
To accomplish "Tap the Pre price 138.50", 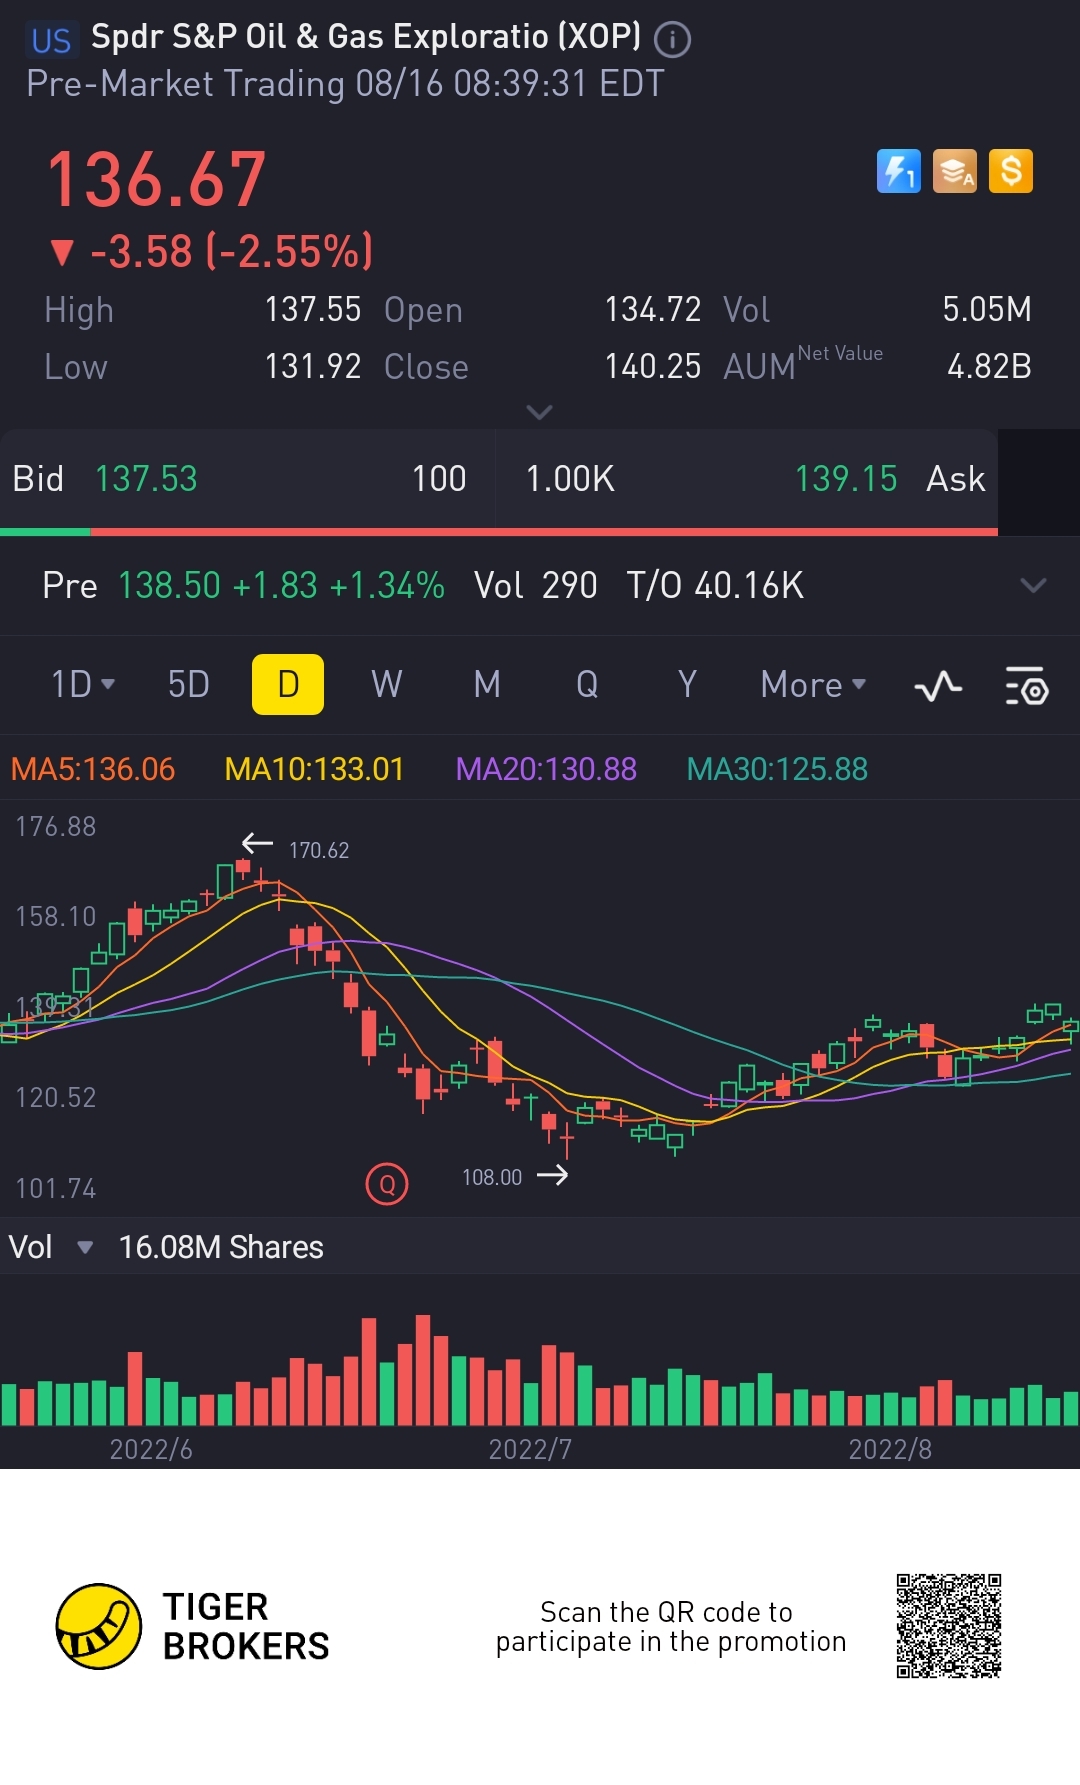I will (x=169, y=585).
